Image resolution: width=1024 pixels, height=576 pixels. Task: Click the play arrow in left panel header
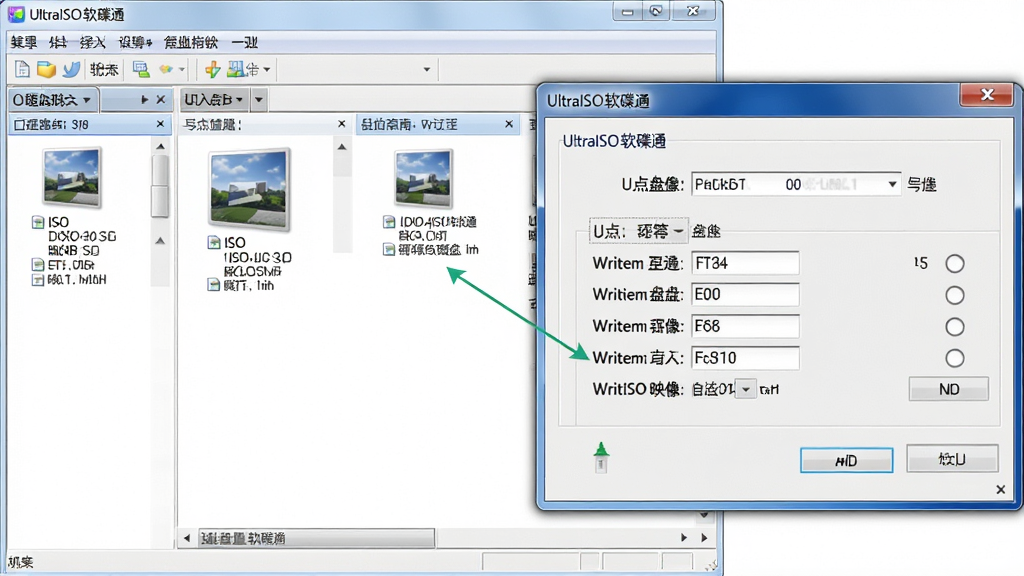[144, 100]
